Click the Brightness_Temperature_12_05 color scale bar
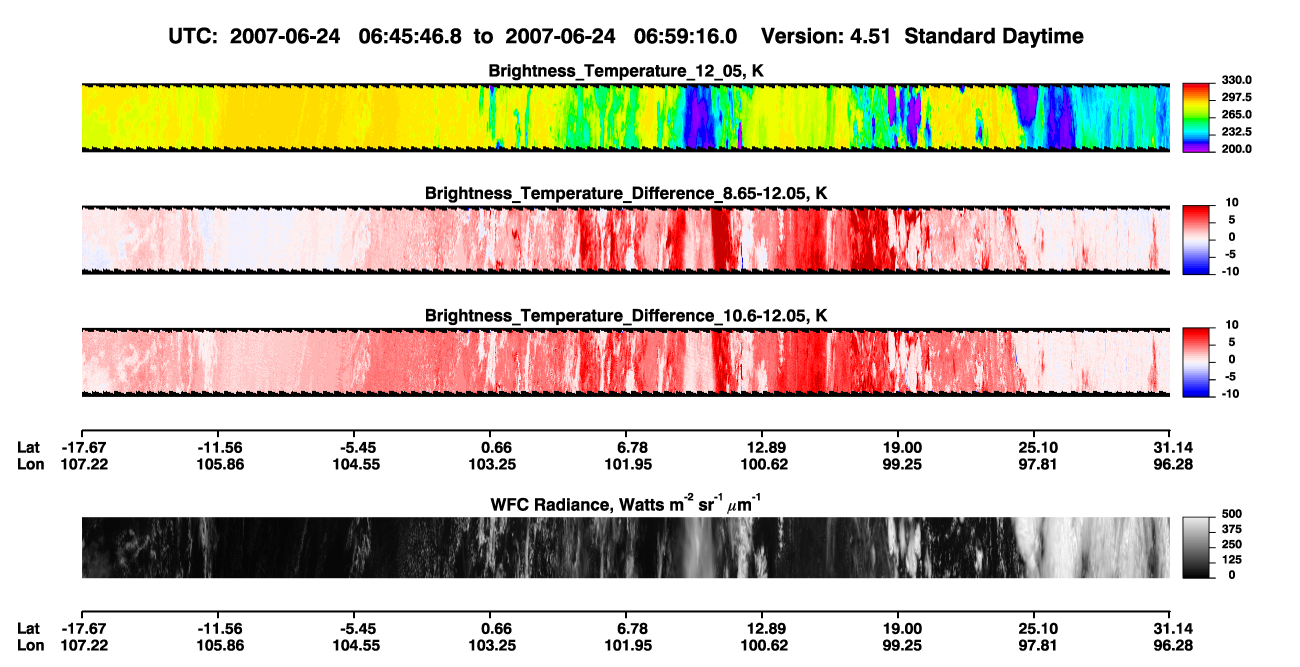1300x667 pixels. (x=1195, y=118)
